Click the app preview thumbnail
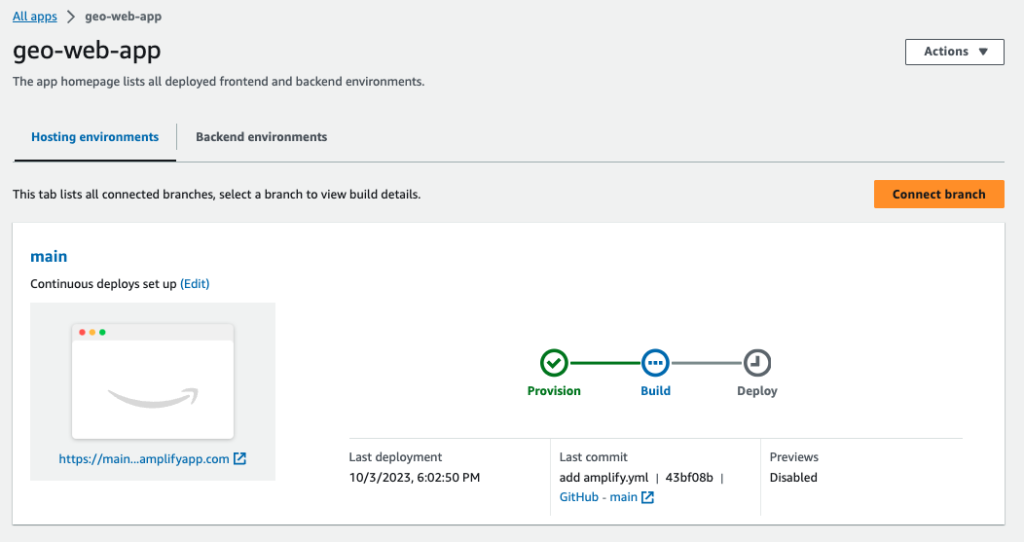 pyautogui.click(x=153, y=381)
